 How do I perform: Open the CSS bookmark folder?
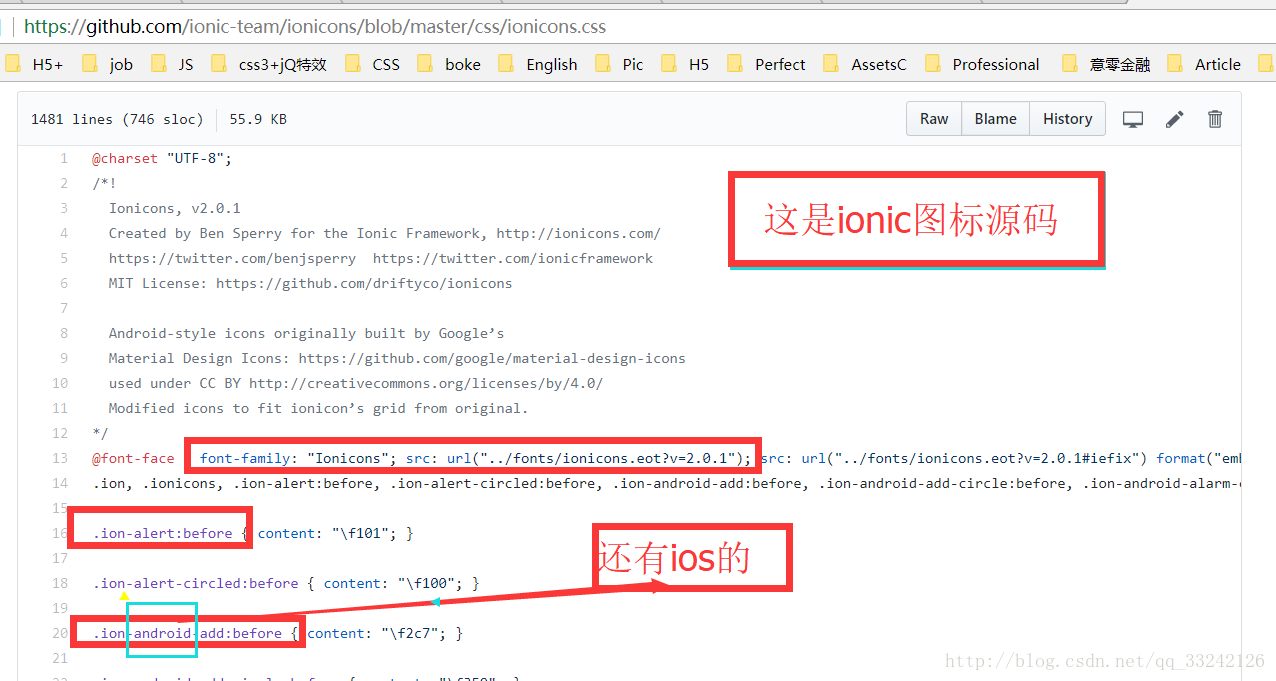click(372, 64)
